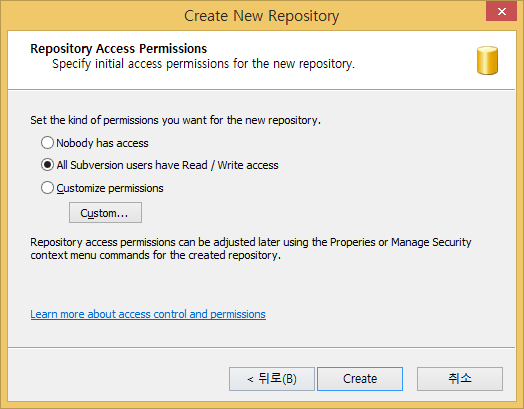Image resolution: width=524 pixels, height=409 pixels.
Task: Choose the All Subversion users radio circle
Action: pos(47,165)
